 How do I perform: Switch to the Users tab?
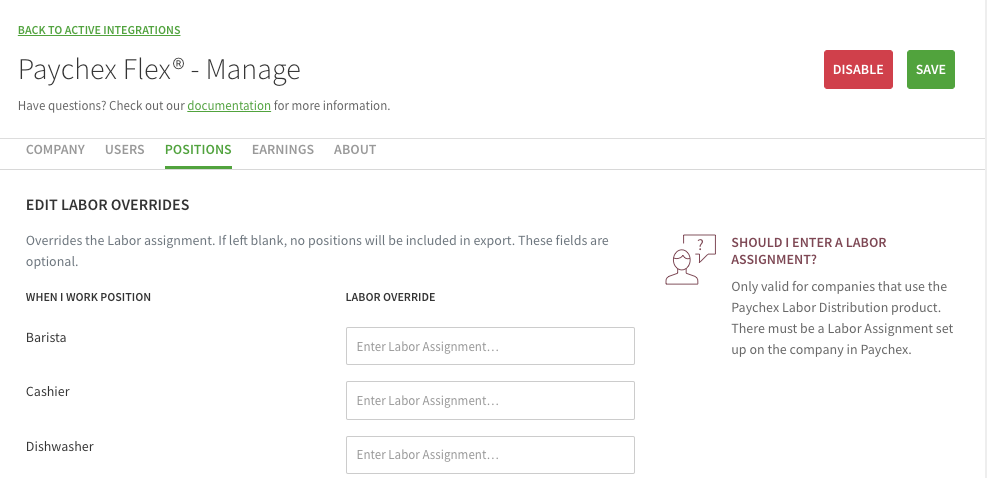pyautogui.click(x=125, y=150)
